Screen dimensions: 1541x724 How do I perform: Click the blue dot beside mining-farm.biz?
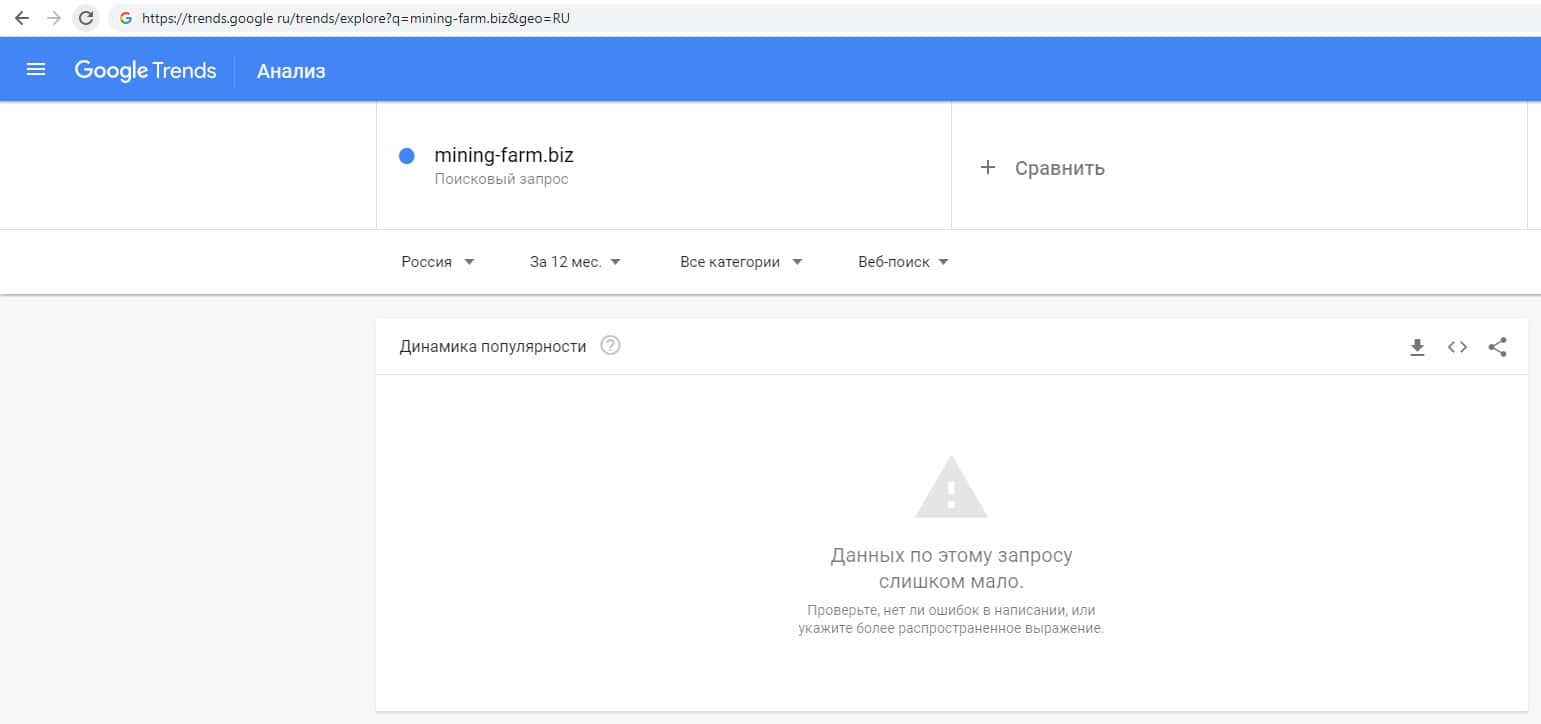pyautogui.click(x=407, y=156)
